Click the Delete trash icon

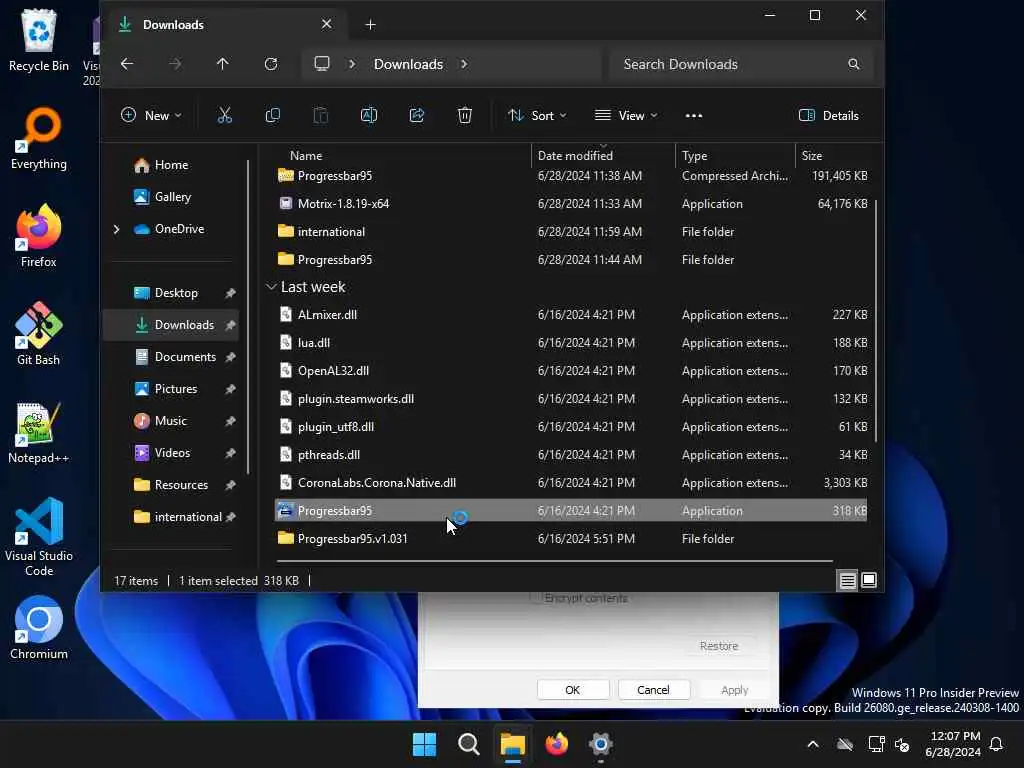[x=464, y=116]
